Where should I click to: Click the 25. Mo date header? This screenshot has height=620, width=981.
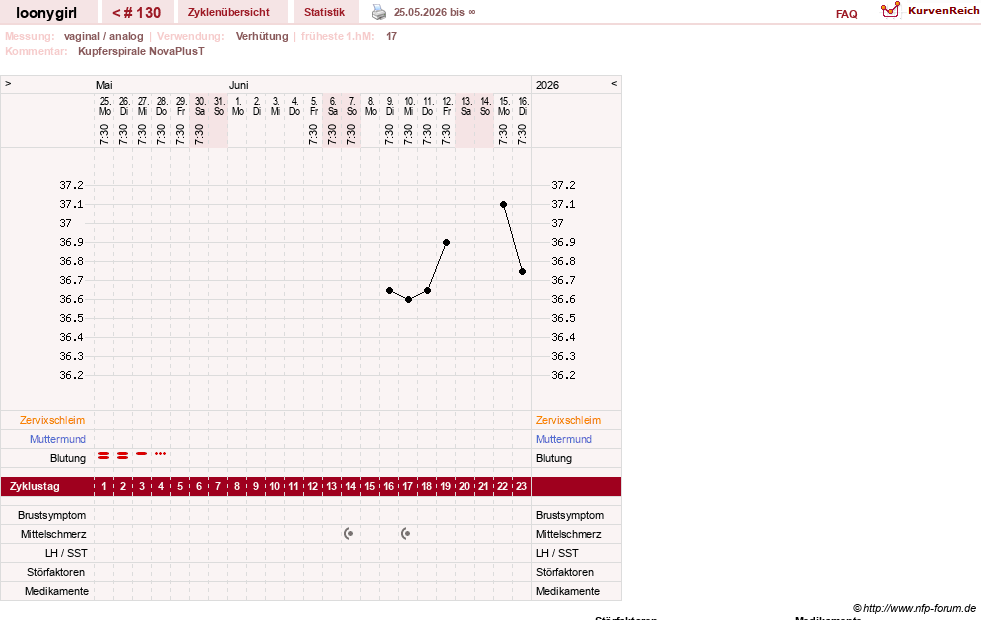(x=105, y=106)
